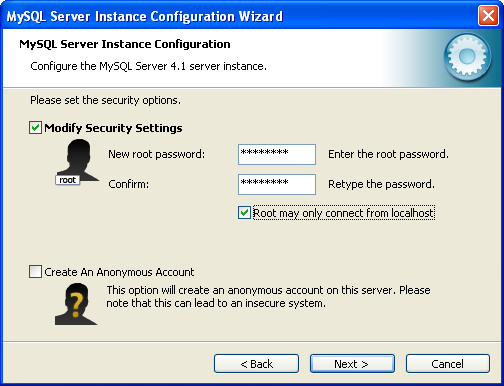Click the New root password label
This screenshot has width=504, height=386.
click(x=157, y=154)
